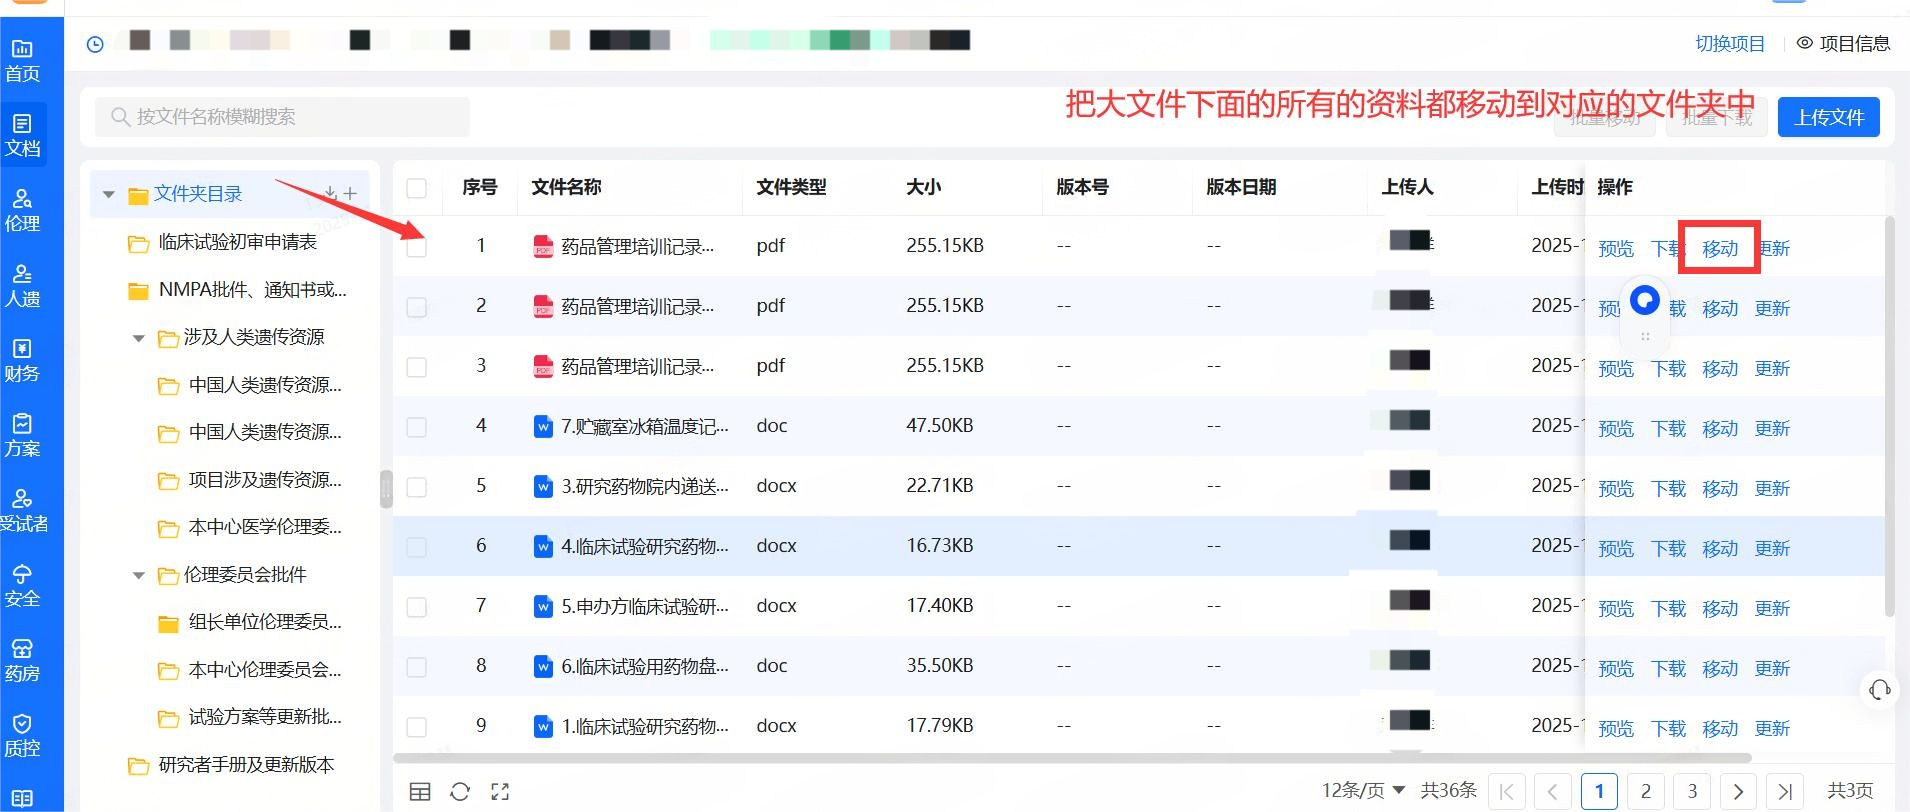Collapse the 伦理委员会批件 folder node
The image size is (1910, 812).
click(x=139, y=576)
